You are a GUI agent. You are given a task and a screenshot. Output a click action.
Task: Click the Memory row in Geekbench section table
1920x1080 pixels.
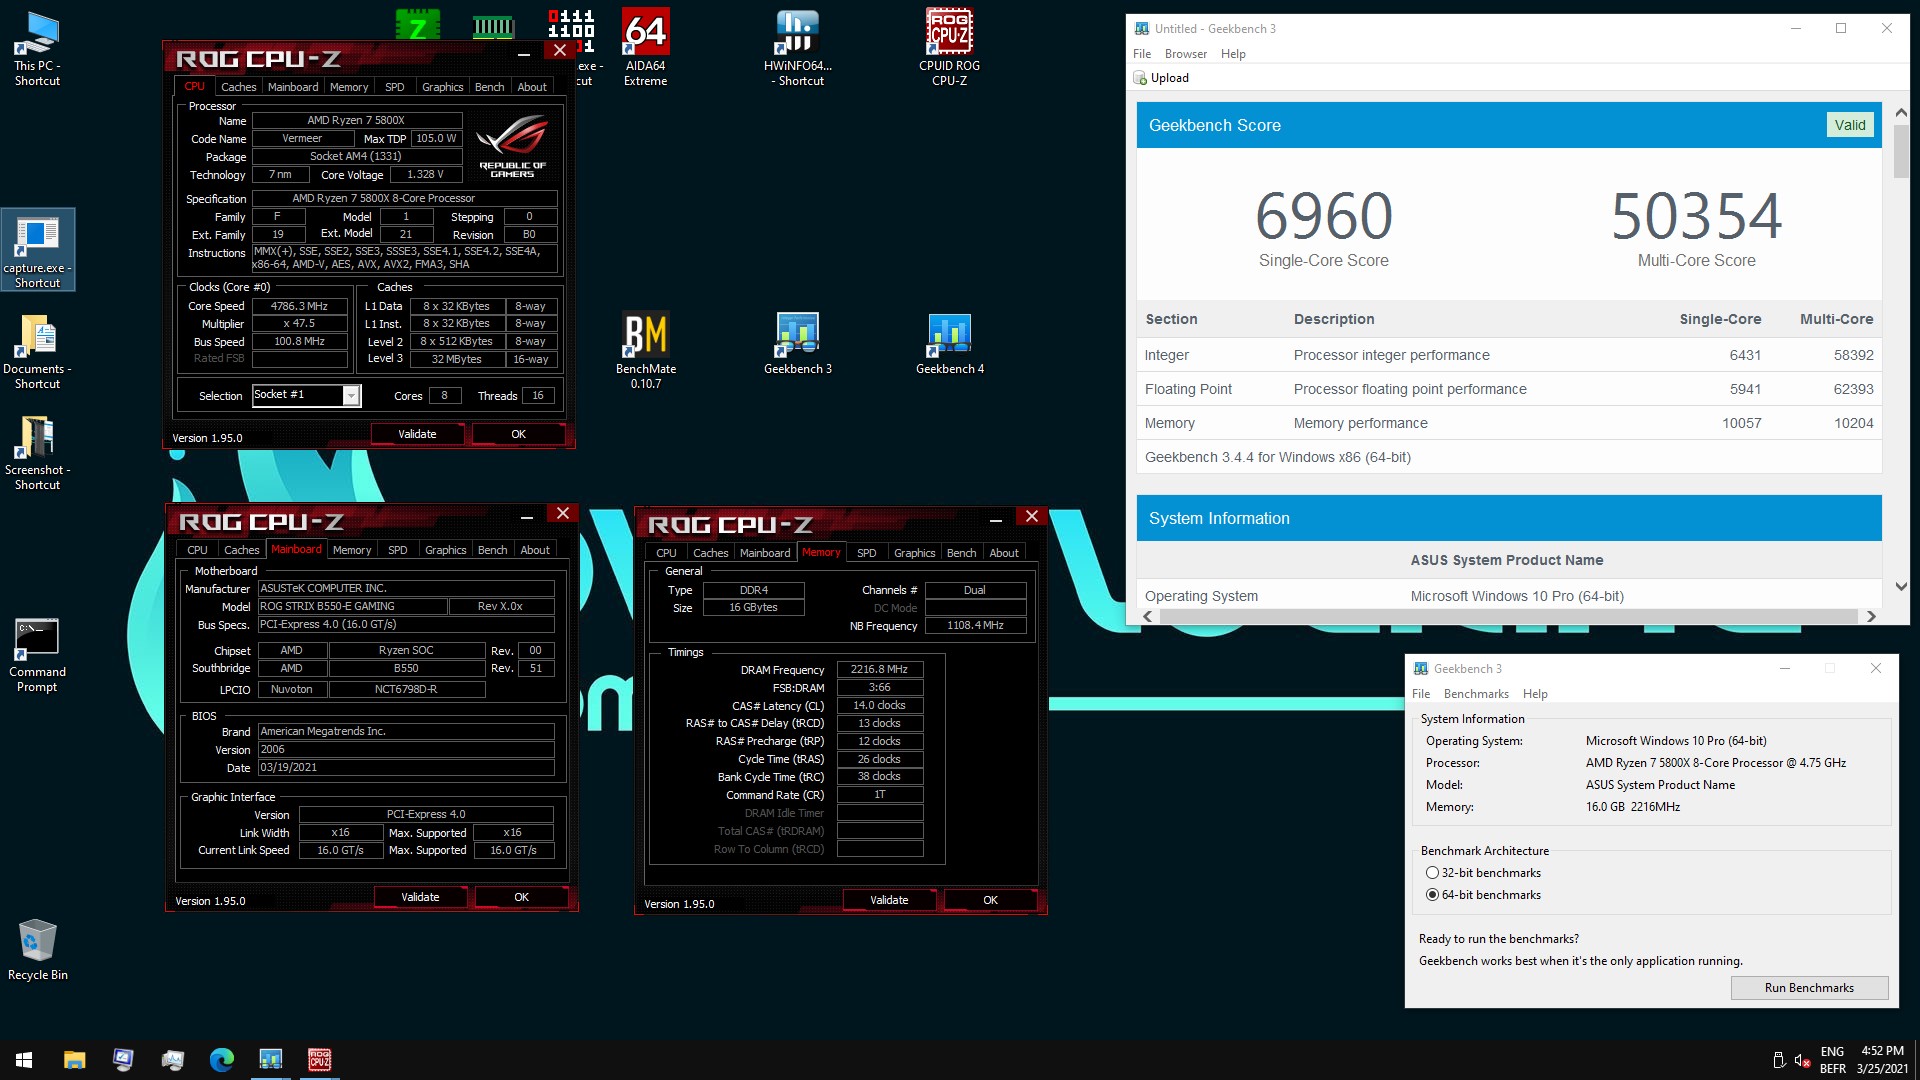click(x=1508, y=423)
